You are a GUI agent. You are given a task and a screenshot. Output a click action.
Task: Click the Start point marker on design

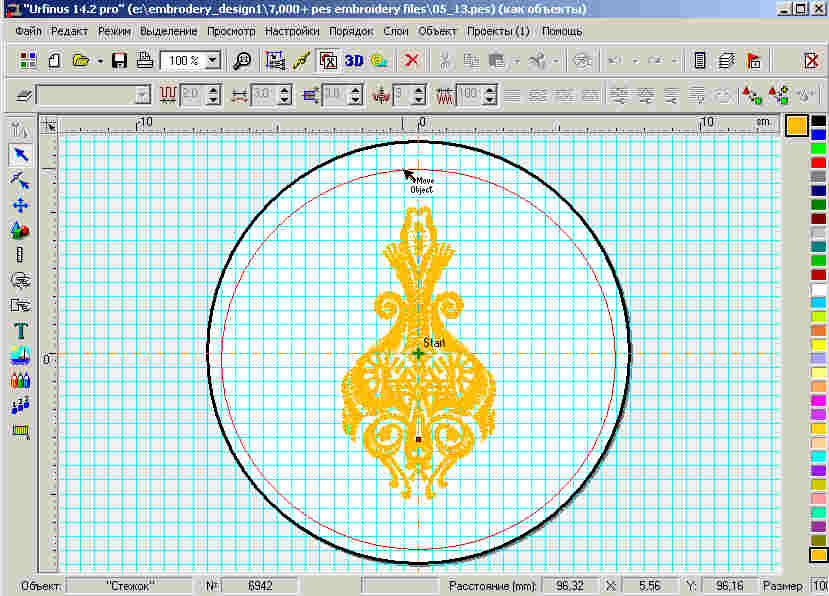click(418, 353)
